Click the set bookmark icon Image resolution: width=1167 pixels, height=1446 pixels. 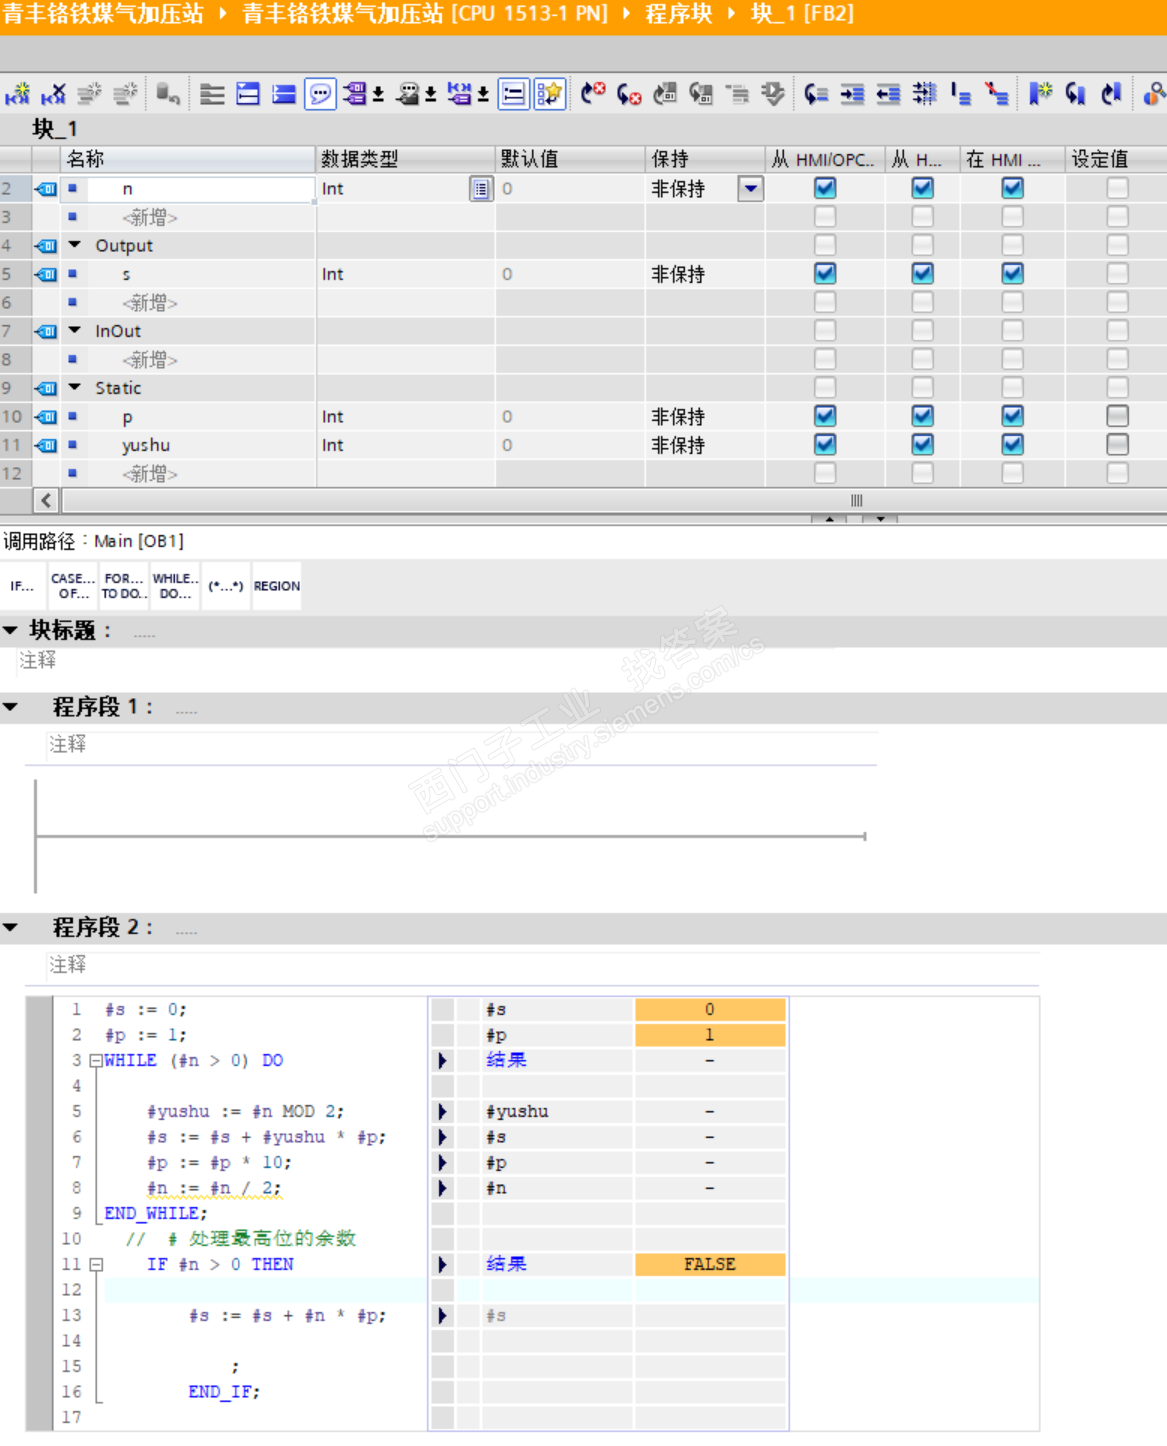[1040, 94]
